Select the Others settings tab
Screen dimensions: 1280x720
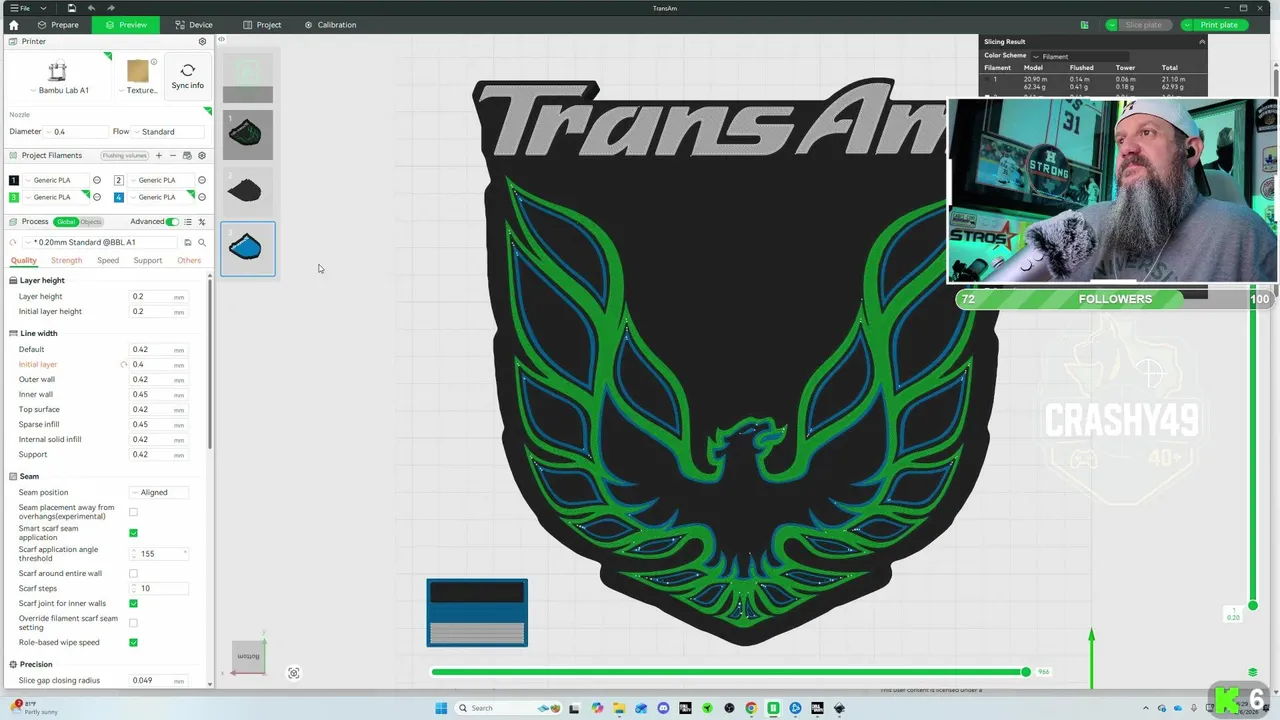[x=189, y=261]
